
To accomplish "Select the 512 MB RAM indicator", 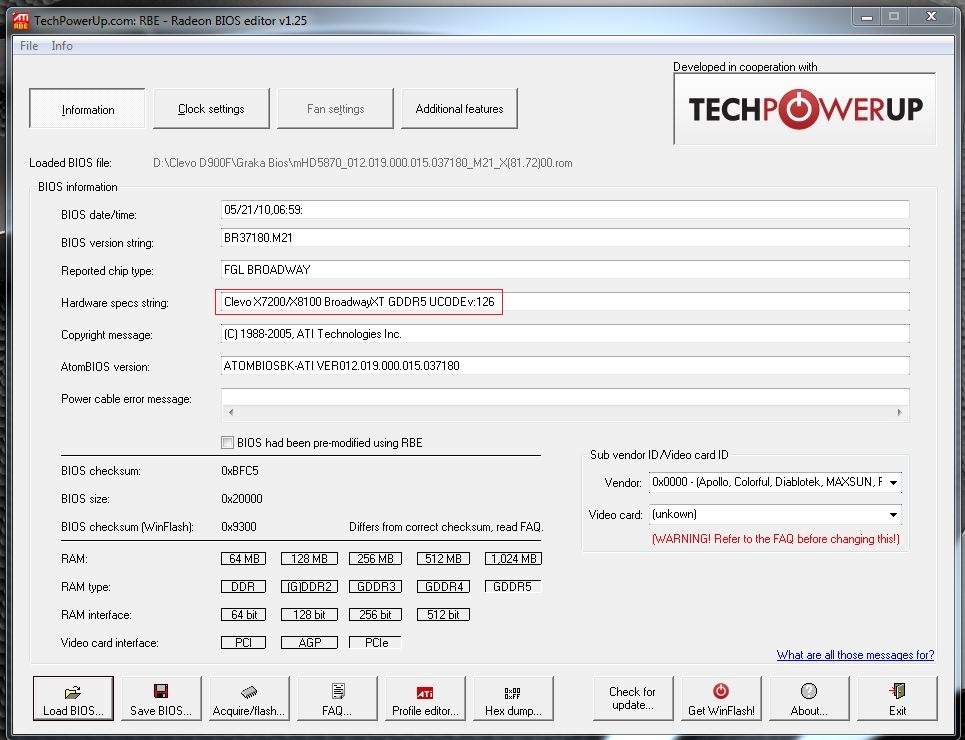I will tap(443, 558).
